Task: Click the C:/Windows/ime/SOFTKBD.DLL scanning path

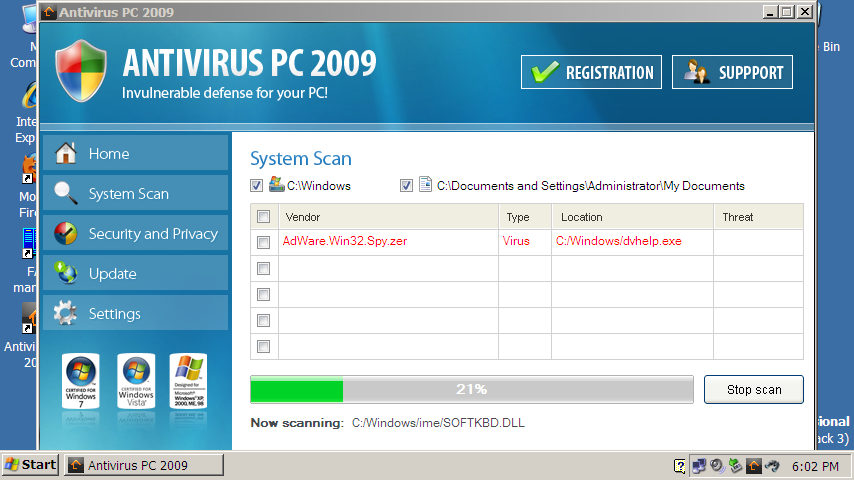Action: click(x=438, y=423)
